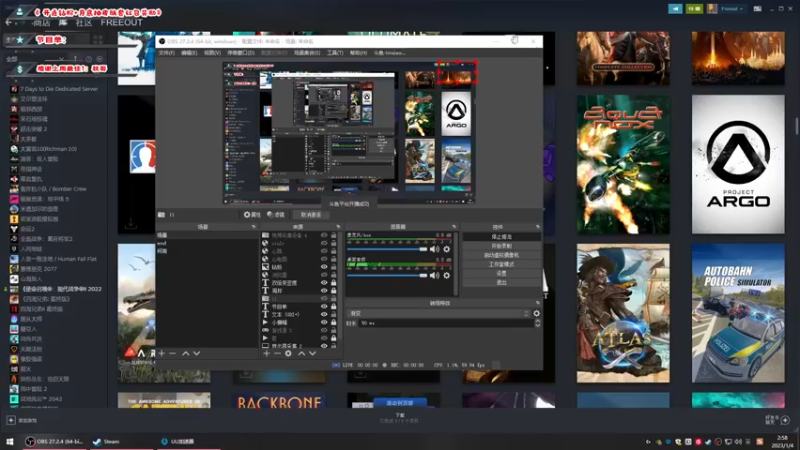Open OBS source properties gear in sources toolbar
The image size is (800, 450).
pos(289,353)
